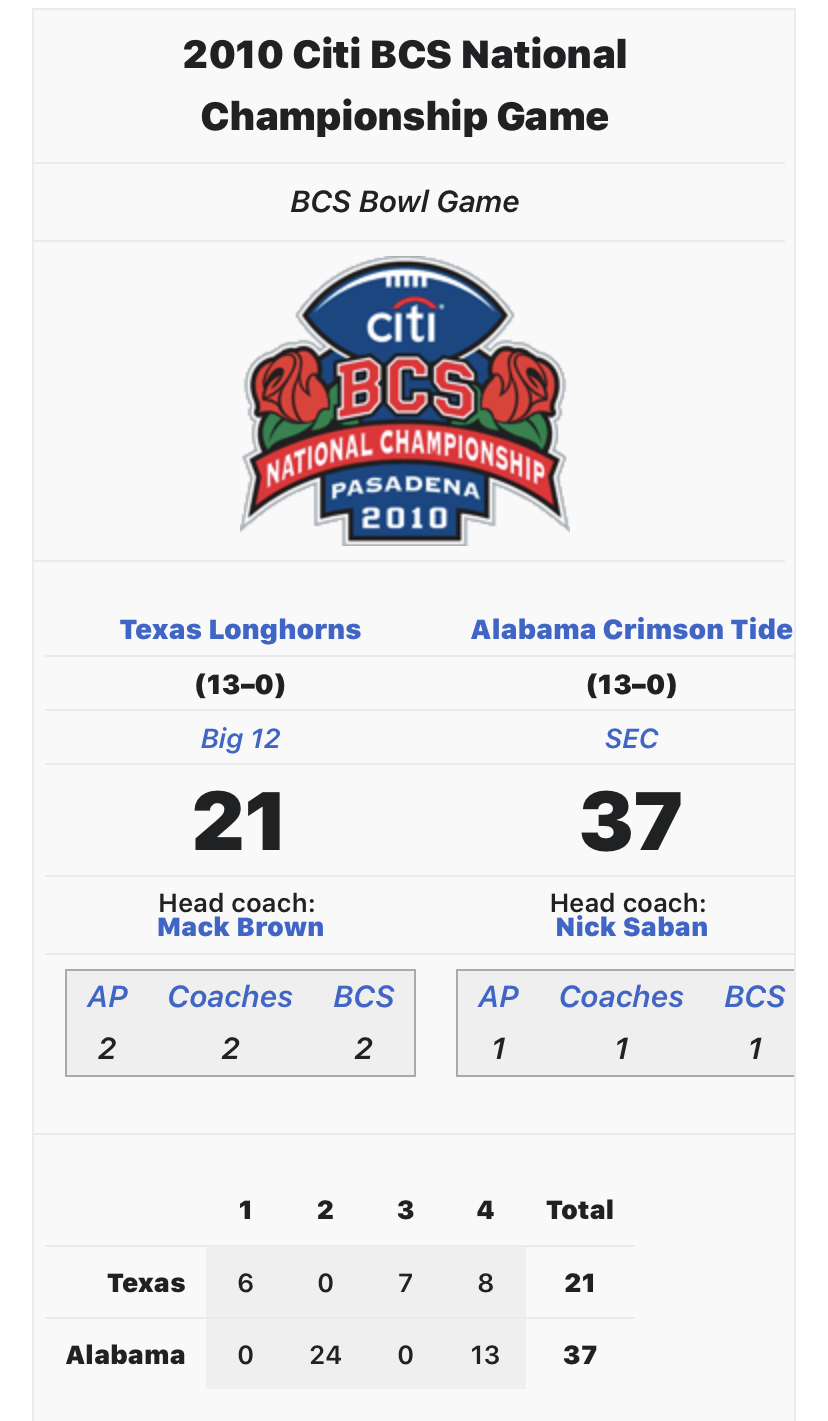This screenshot has width=828, height=1421.
Task: Open the Mack Brown coach link
Action: [x=240, y=927]
